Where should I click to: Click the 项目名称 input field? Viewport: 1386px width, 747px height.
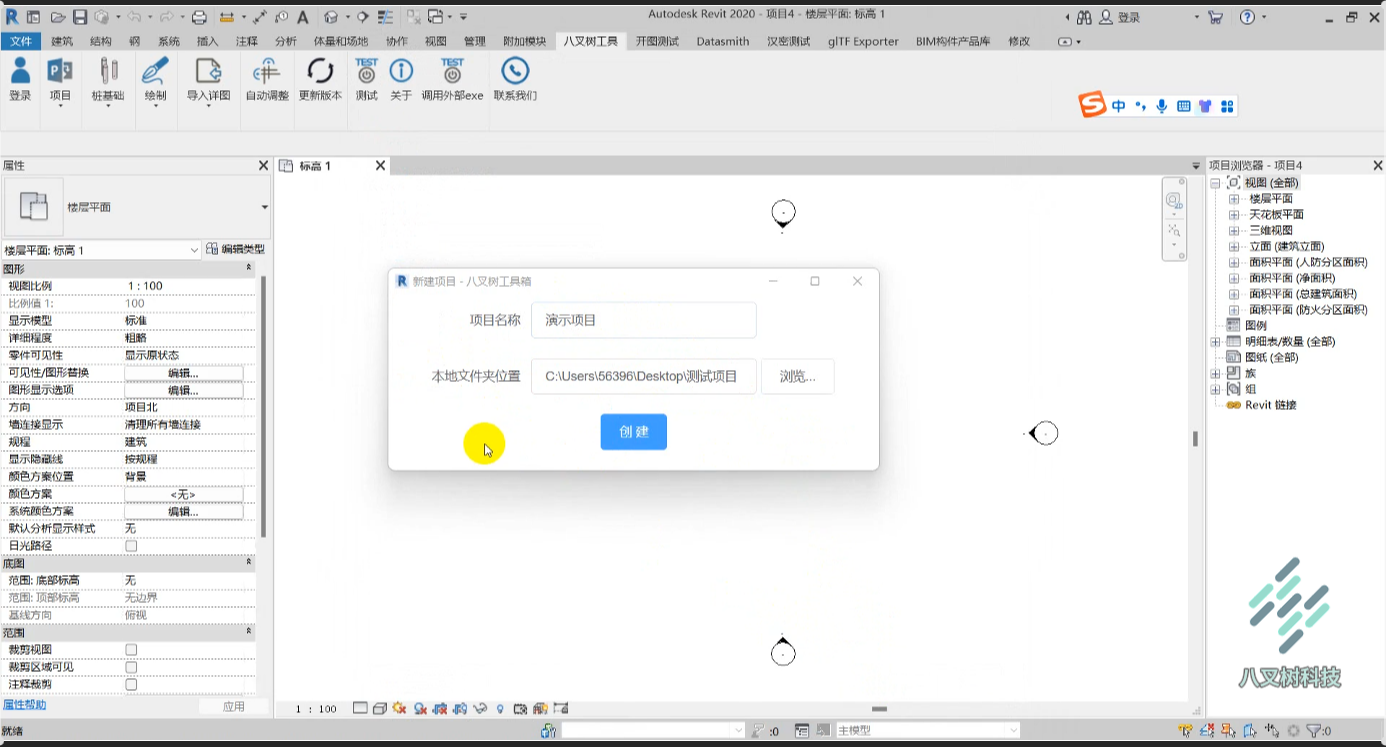[x=644, y=320]
